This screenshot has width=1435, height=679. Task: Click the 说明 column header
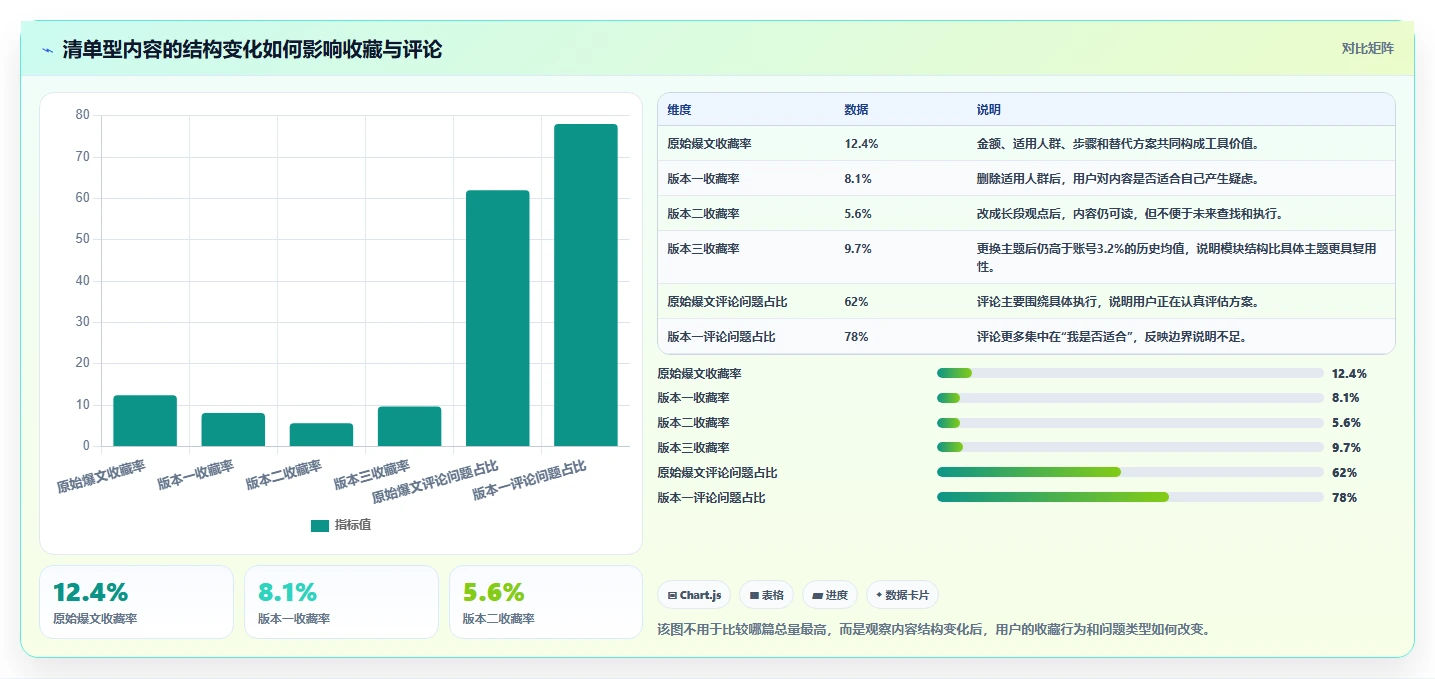(989, 110)
